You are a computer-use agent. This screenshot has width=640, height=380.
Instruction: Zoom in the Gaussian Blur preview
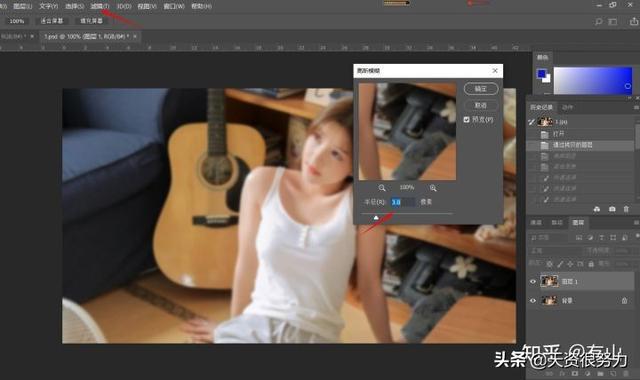click(x=433, y=188)
